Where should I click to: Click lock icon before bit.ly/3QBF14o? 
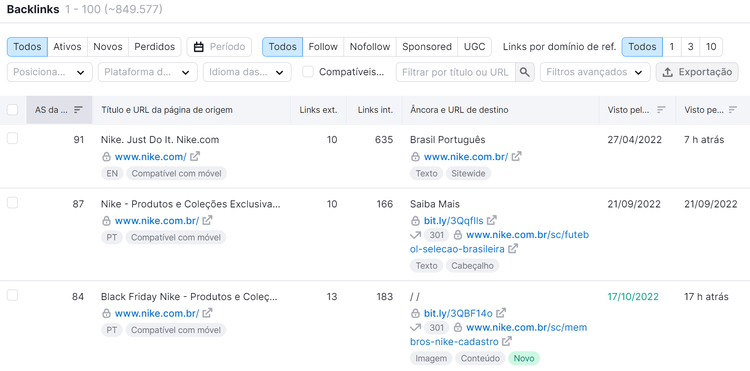pos(415,313)
